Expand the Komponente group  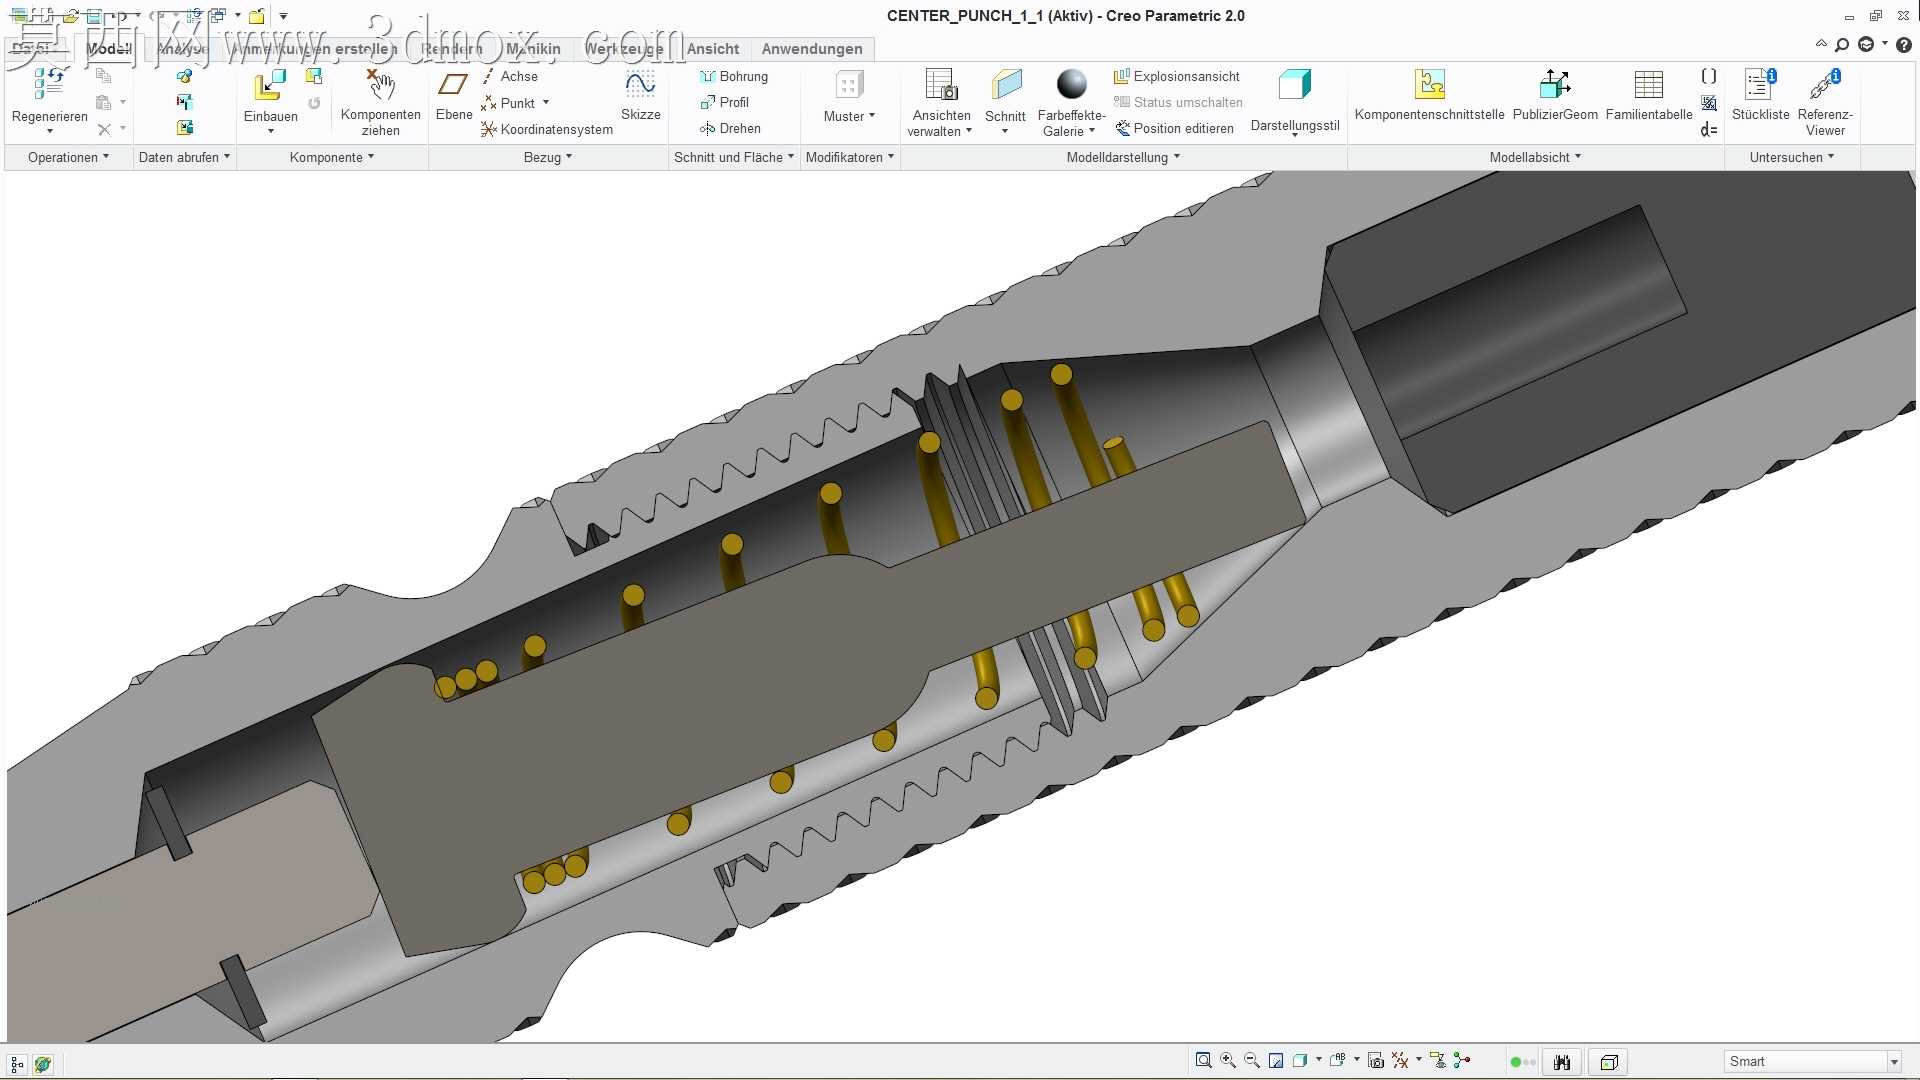click(332, 157)
